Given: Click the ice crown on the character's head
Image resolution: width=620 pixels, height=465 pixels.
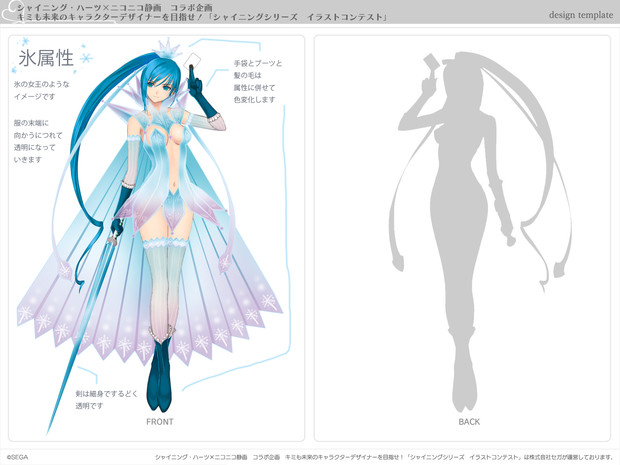Looking at the screenshot, I should point(169,49).
